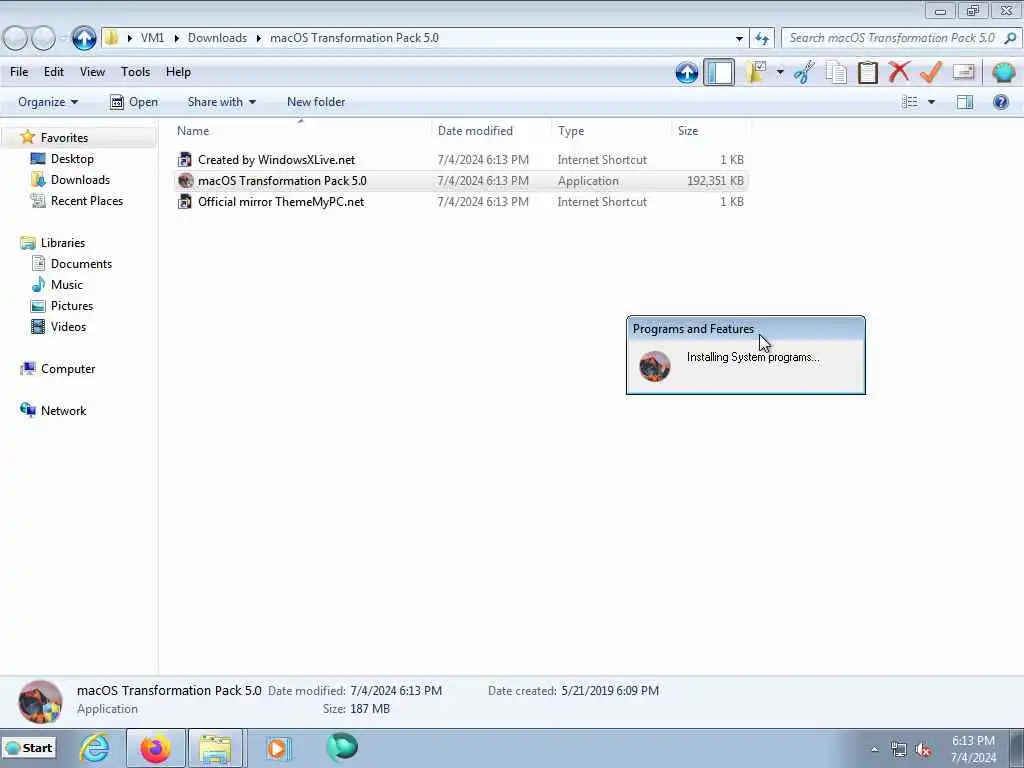This screenshot has height=768, width=1024.
Task: Click VM1 in the address breadcrumb
Action: coord(152,38)
